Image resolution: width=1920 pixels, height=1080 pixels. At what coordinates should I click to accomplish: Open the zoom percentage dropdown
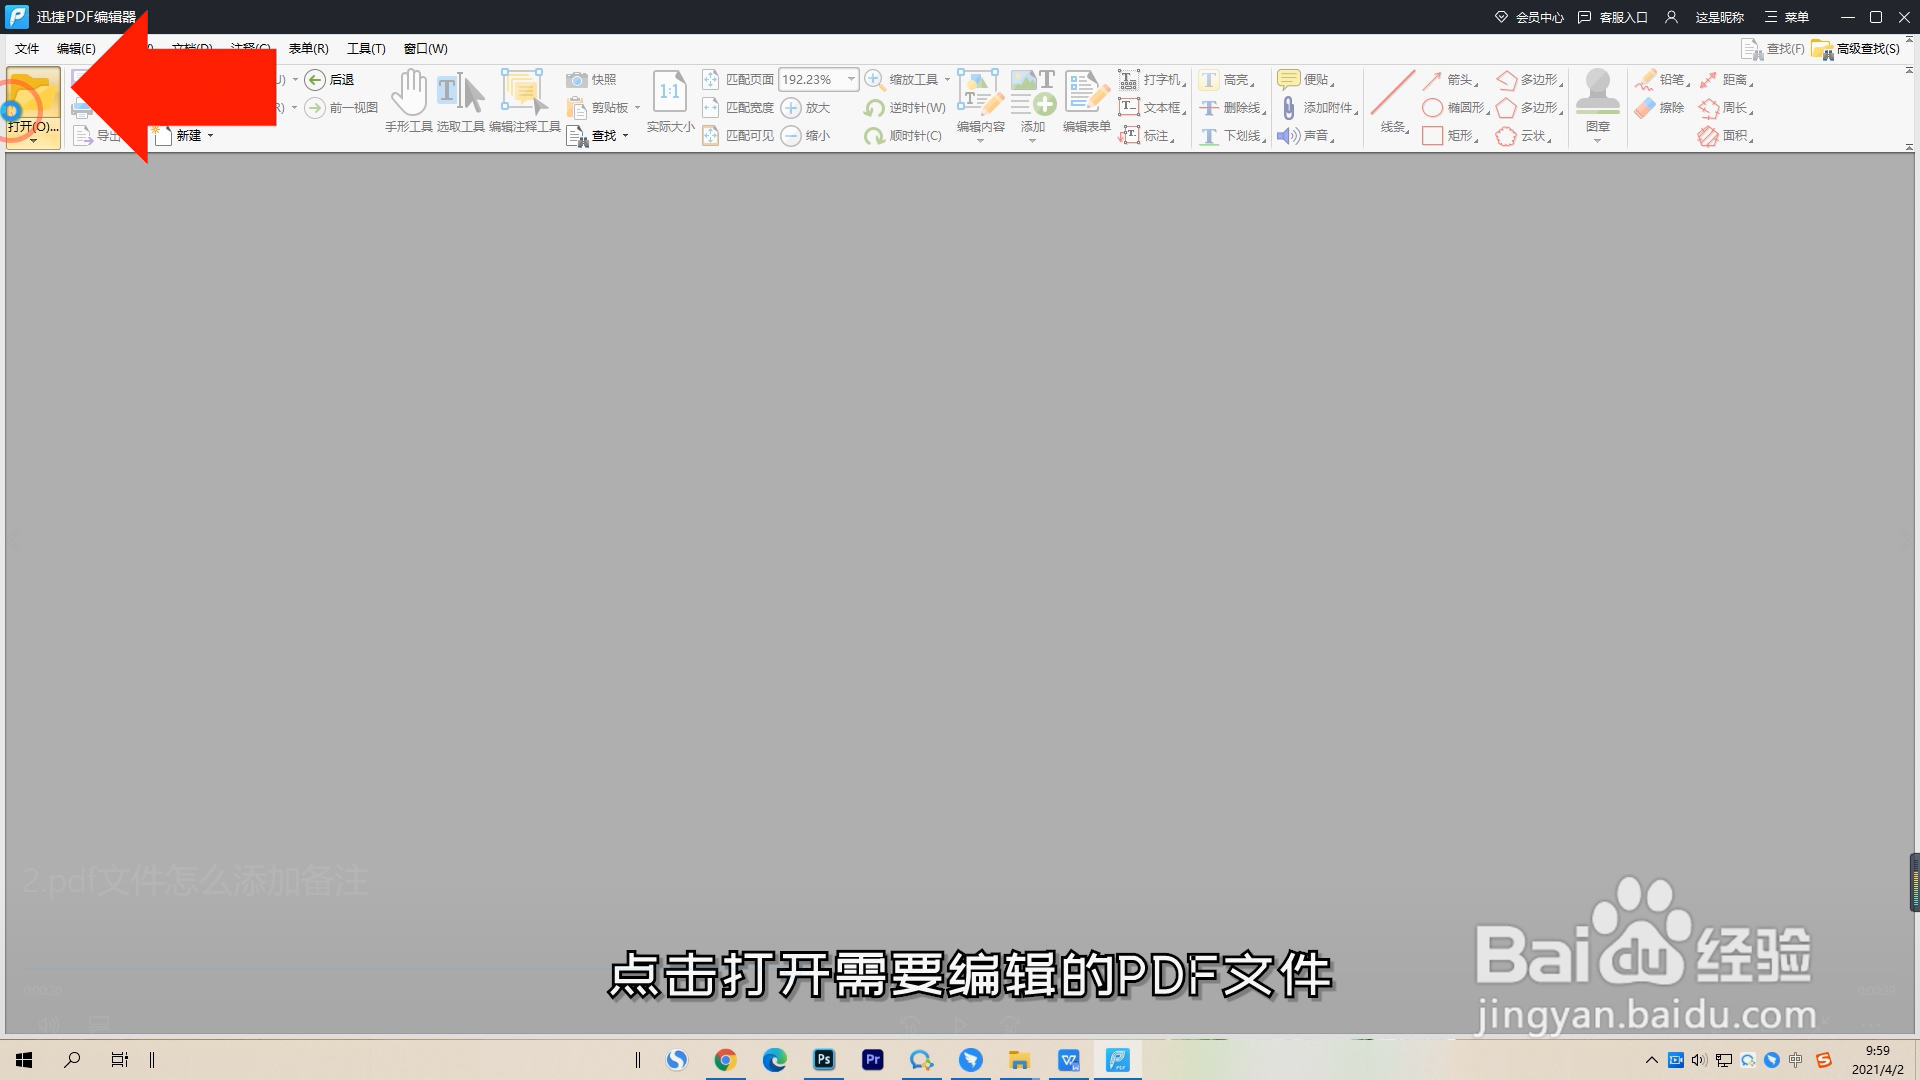point(851,79)
